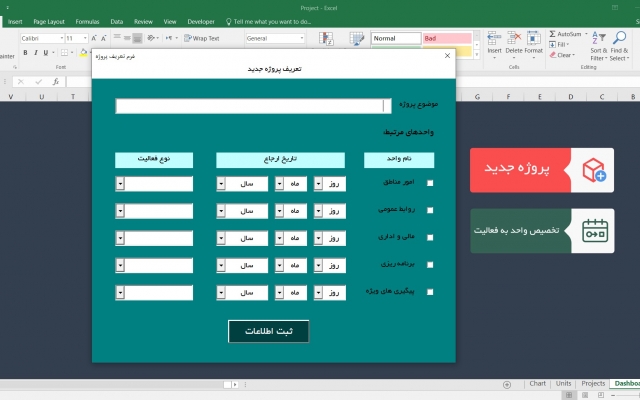Switch to the Projects sheet tab
640x400 pixels.
pos(593,384)
